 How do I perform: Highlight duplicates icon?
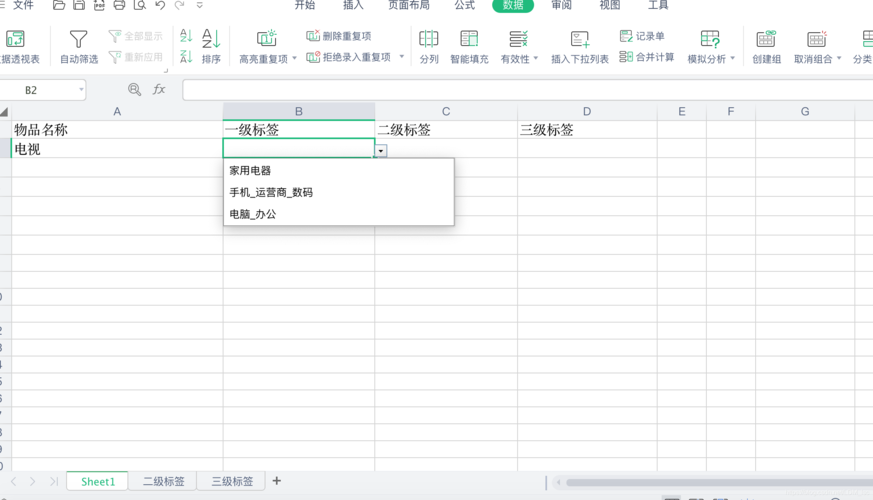(x=267, y=38)
